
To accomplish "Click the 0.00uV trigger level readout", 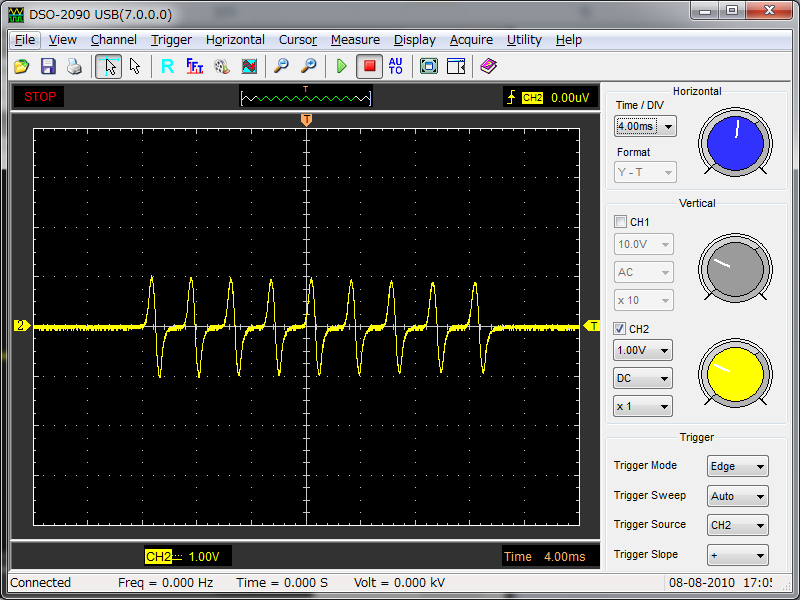I will click(x=570, y=97).
